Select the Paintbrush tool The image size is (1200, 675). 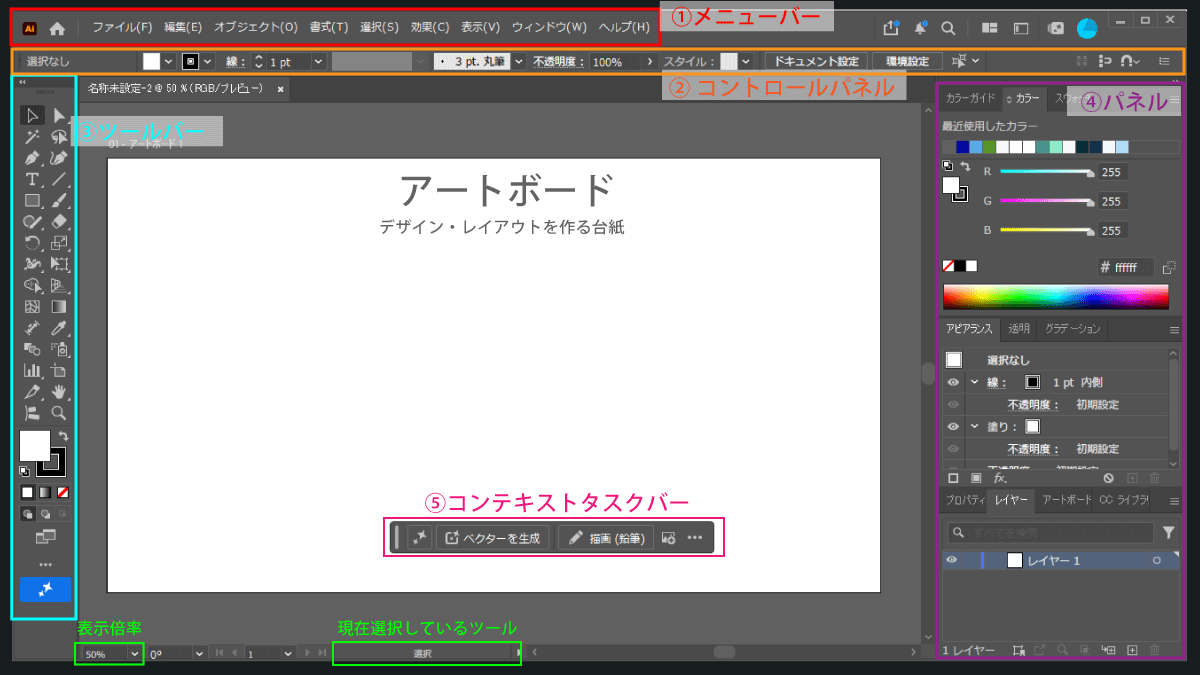click(x=59, y=200)
